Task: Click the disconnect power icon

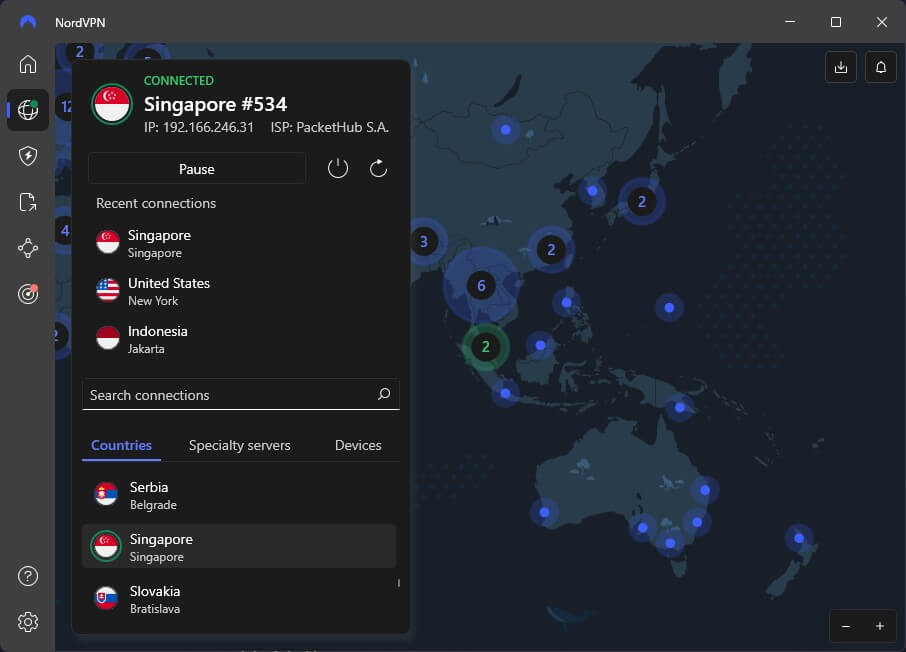Action: (x=338, y=169)
